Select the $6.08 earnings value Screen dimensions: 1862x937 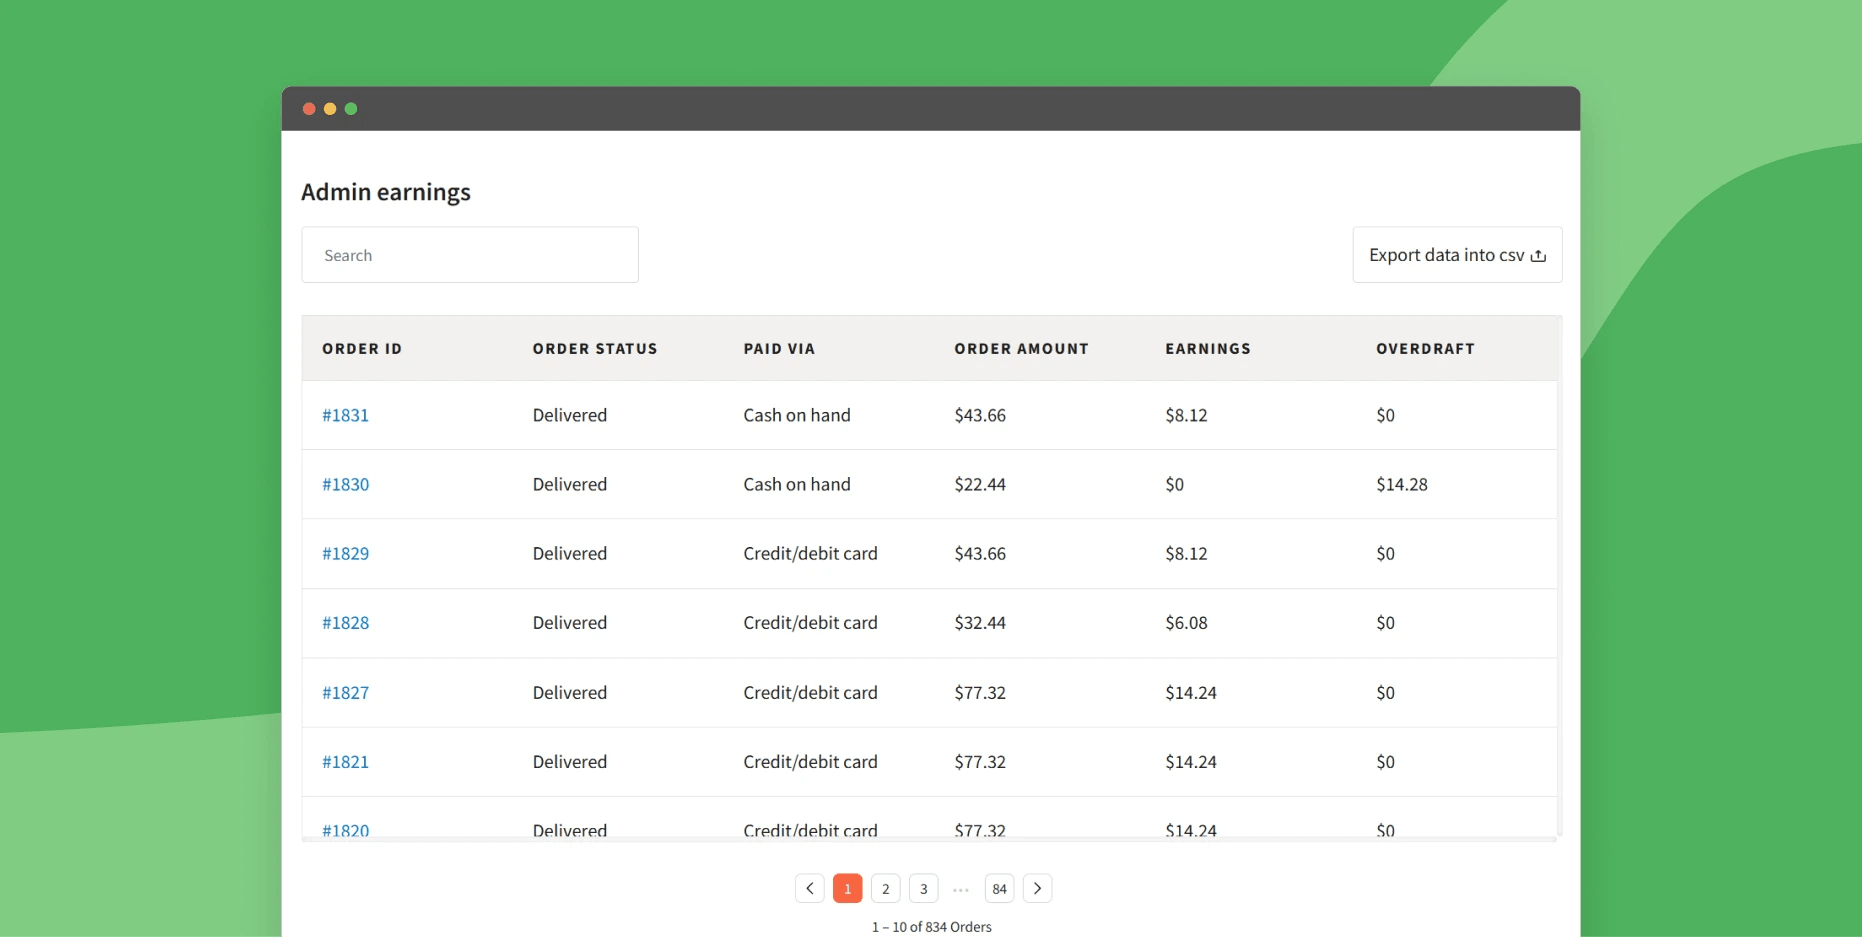[x=1186, y=622]
